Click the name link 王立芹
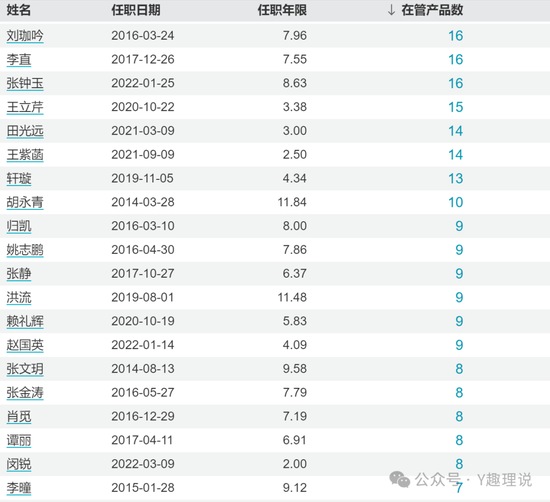550x502 pixels. click(x=25, y=107)
